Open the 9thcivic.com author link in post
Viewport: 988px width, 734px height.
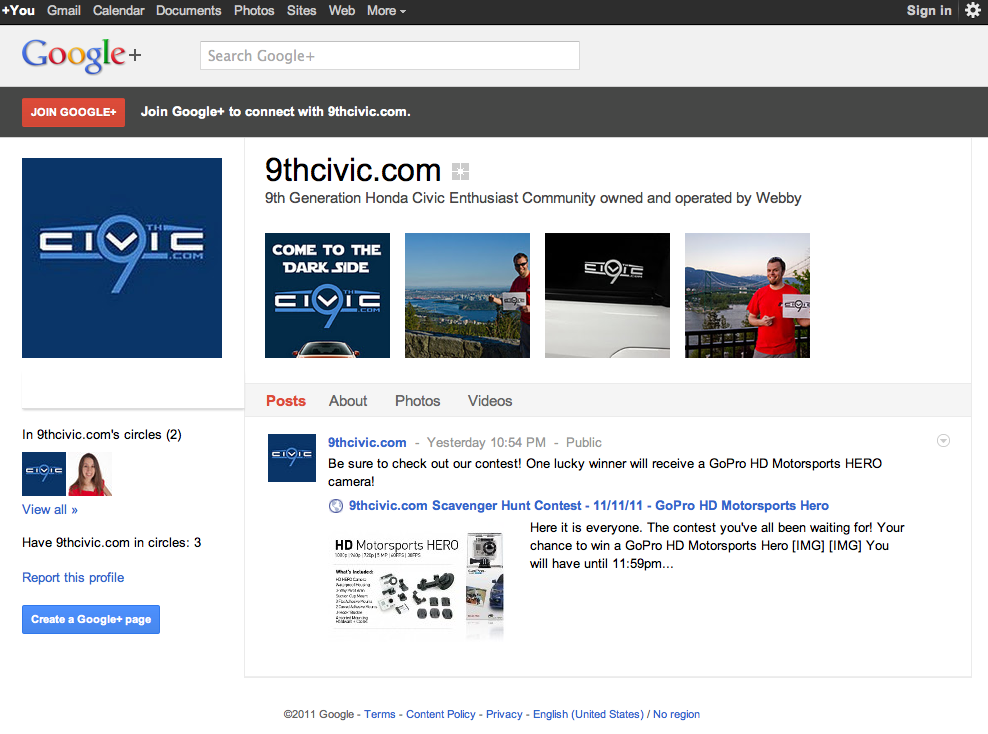pyautogui.click(x=367, y=443)
